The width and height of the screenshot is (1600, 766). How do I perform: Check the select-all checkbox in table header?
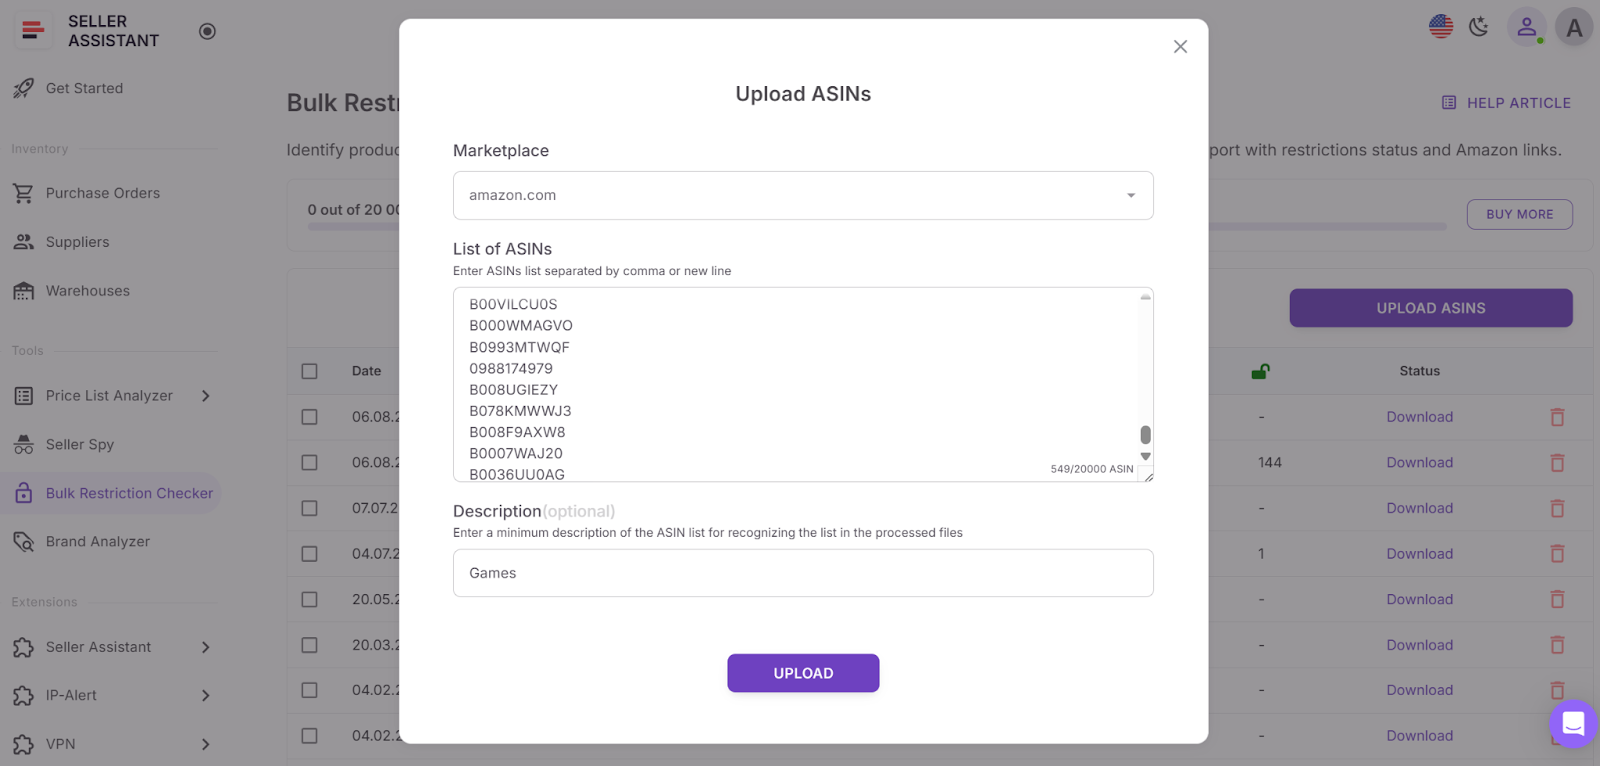pos(309,370)
